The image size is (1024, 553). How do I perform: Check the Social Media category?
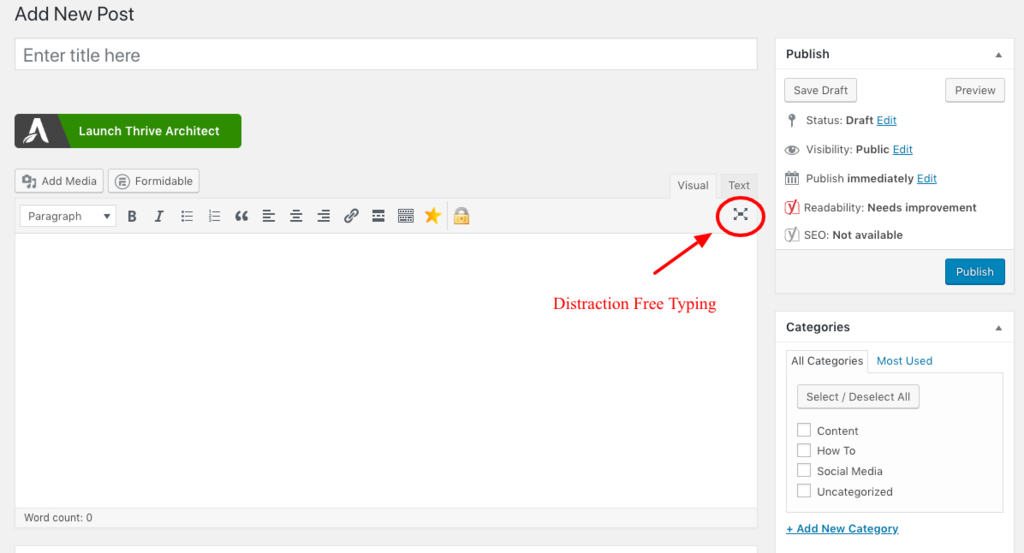click(x=804, y=471)
